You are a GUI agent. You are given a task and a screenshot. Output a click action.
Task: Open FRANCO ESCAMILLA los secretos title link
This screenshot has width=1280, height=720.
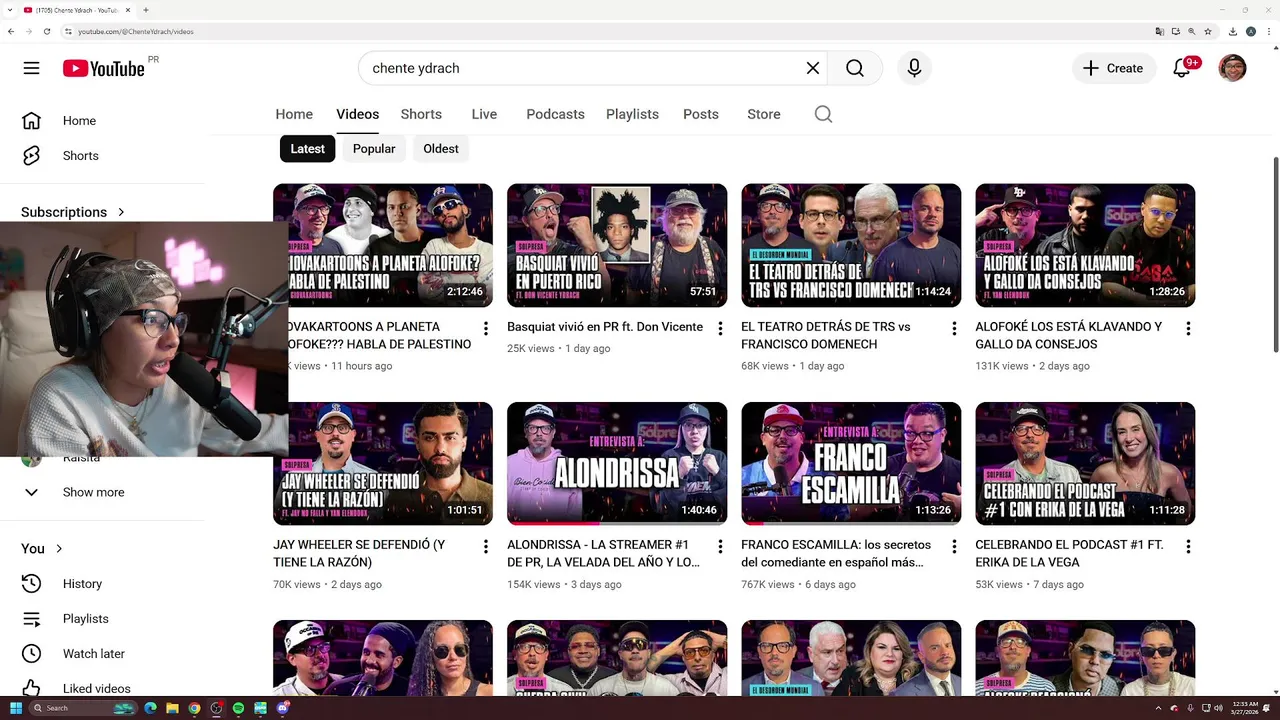[x=836, y=554]
